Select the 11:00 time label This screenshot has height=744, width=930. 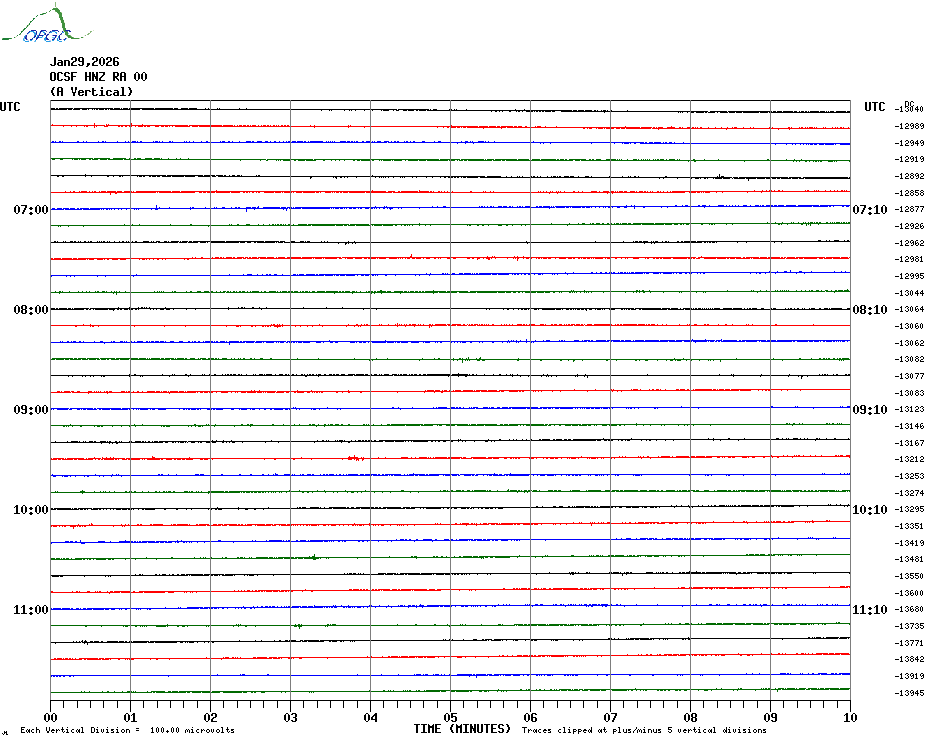[x=31, y=610]
